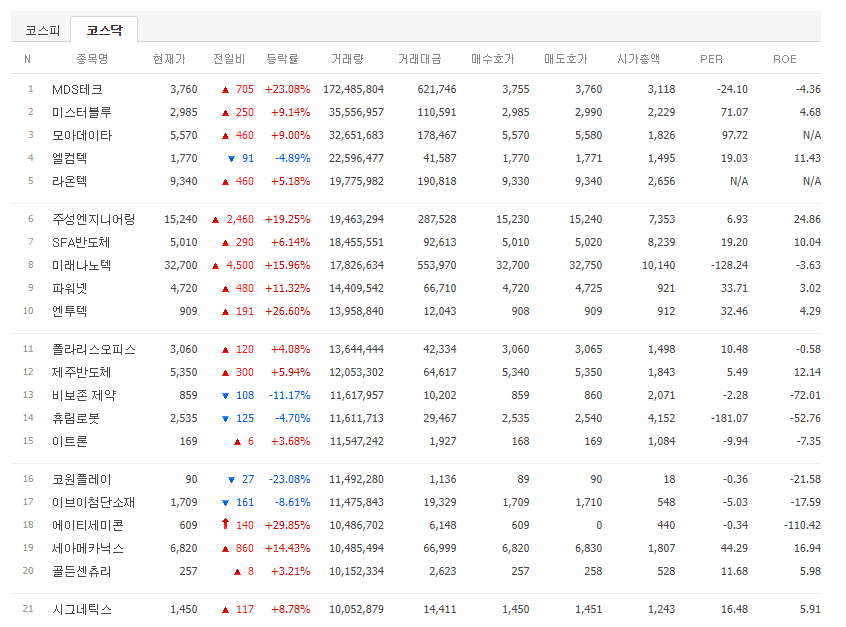Viewport: 846px width, 627px height.
Task: Open stock 시그네틱스
Action: click(x=82, y=610)
